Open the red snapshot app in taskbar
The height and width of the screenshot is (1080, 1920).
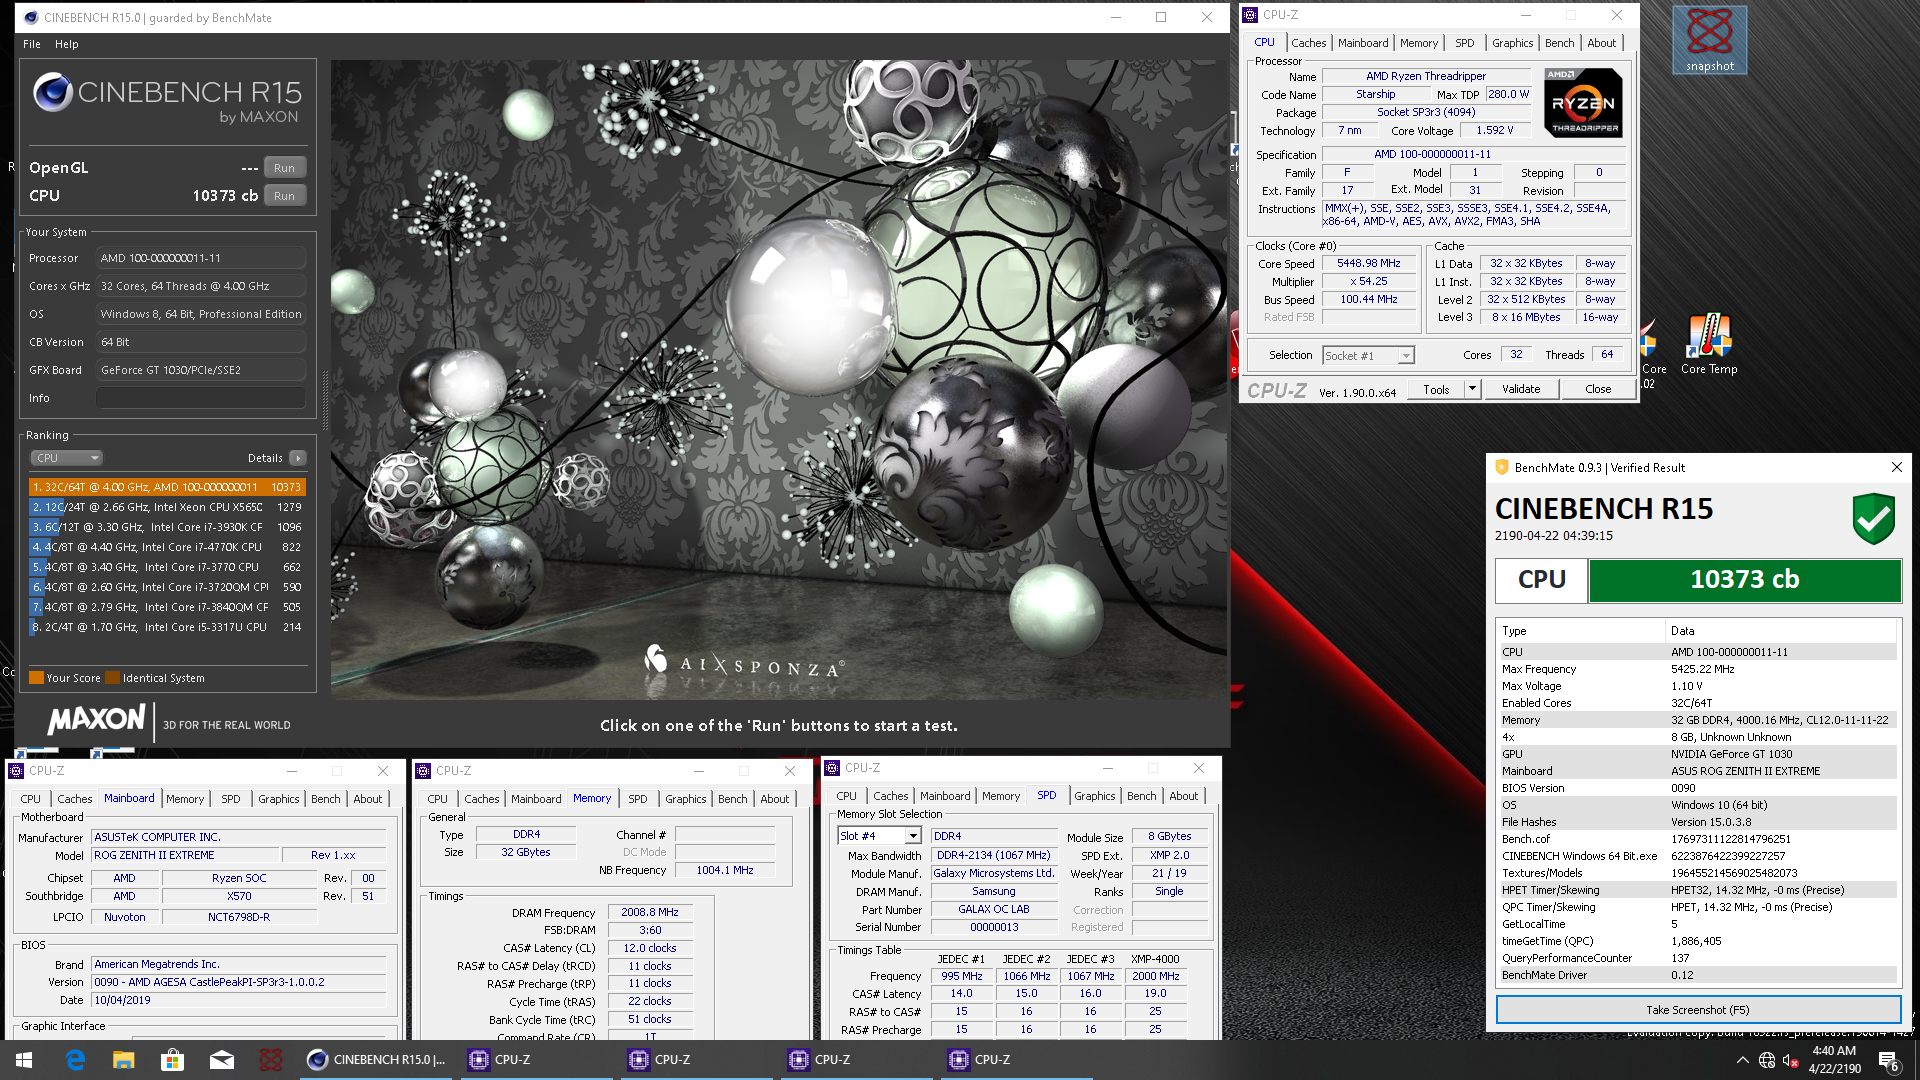click(x=270, y=1060)
